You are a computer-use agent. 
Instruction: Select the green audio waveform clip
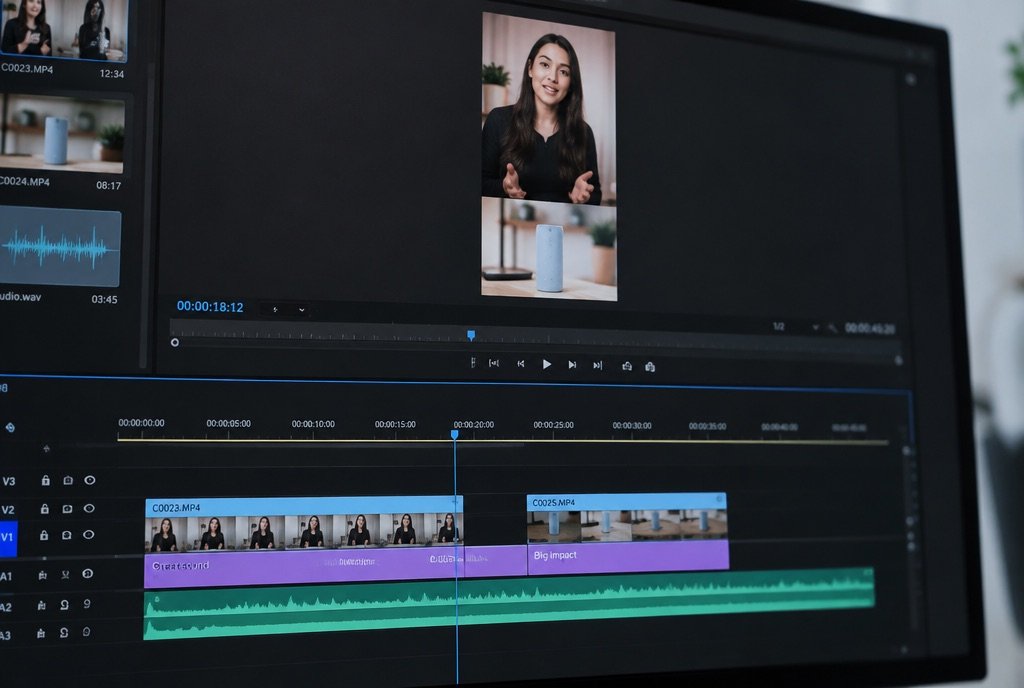509,604
